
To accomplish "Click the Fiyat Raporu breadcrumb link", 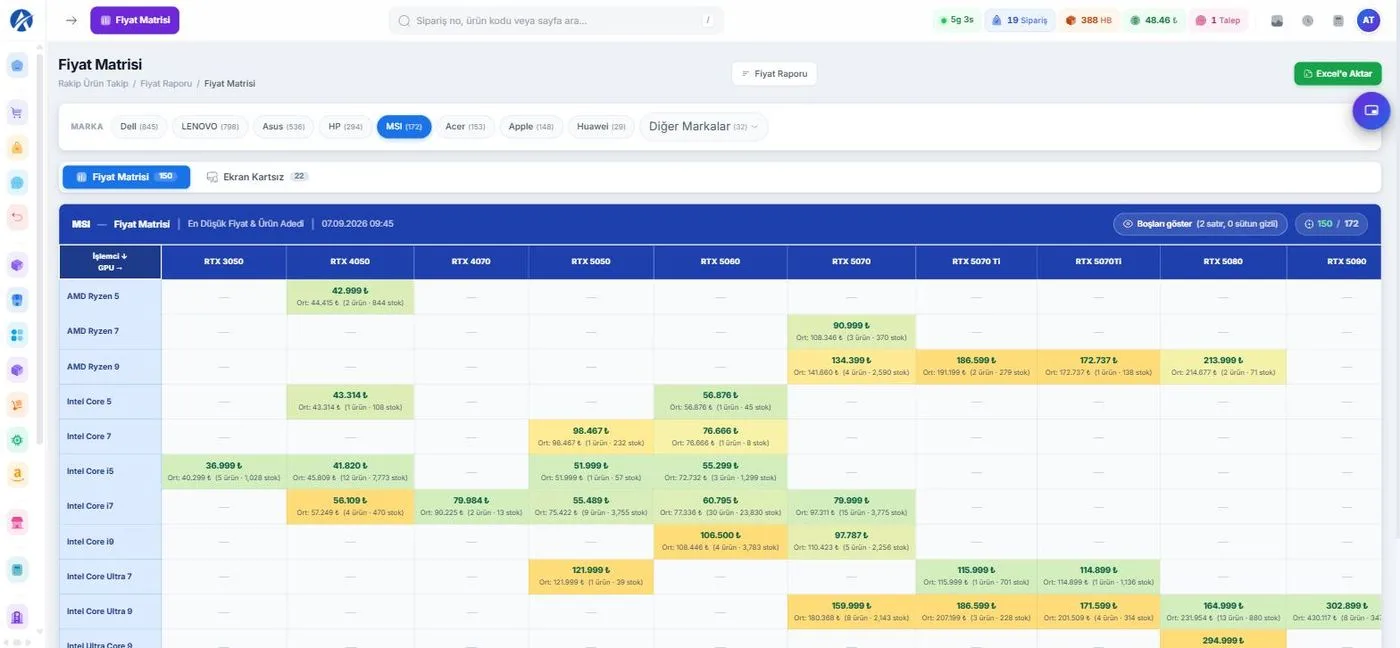I will 166,84.
